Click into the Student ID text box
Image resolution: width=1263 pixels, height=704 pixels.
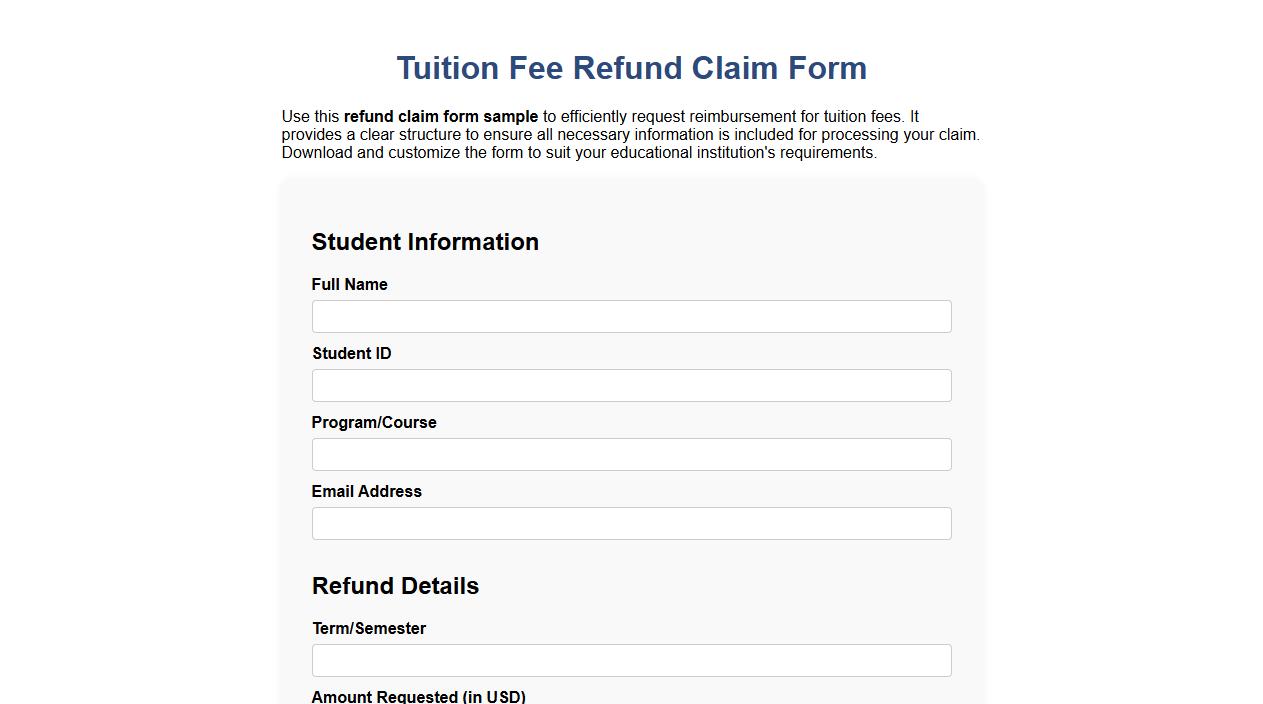(x=631, y=385)
